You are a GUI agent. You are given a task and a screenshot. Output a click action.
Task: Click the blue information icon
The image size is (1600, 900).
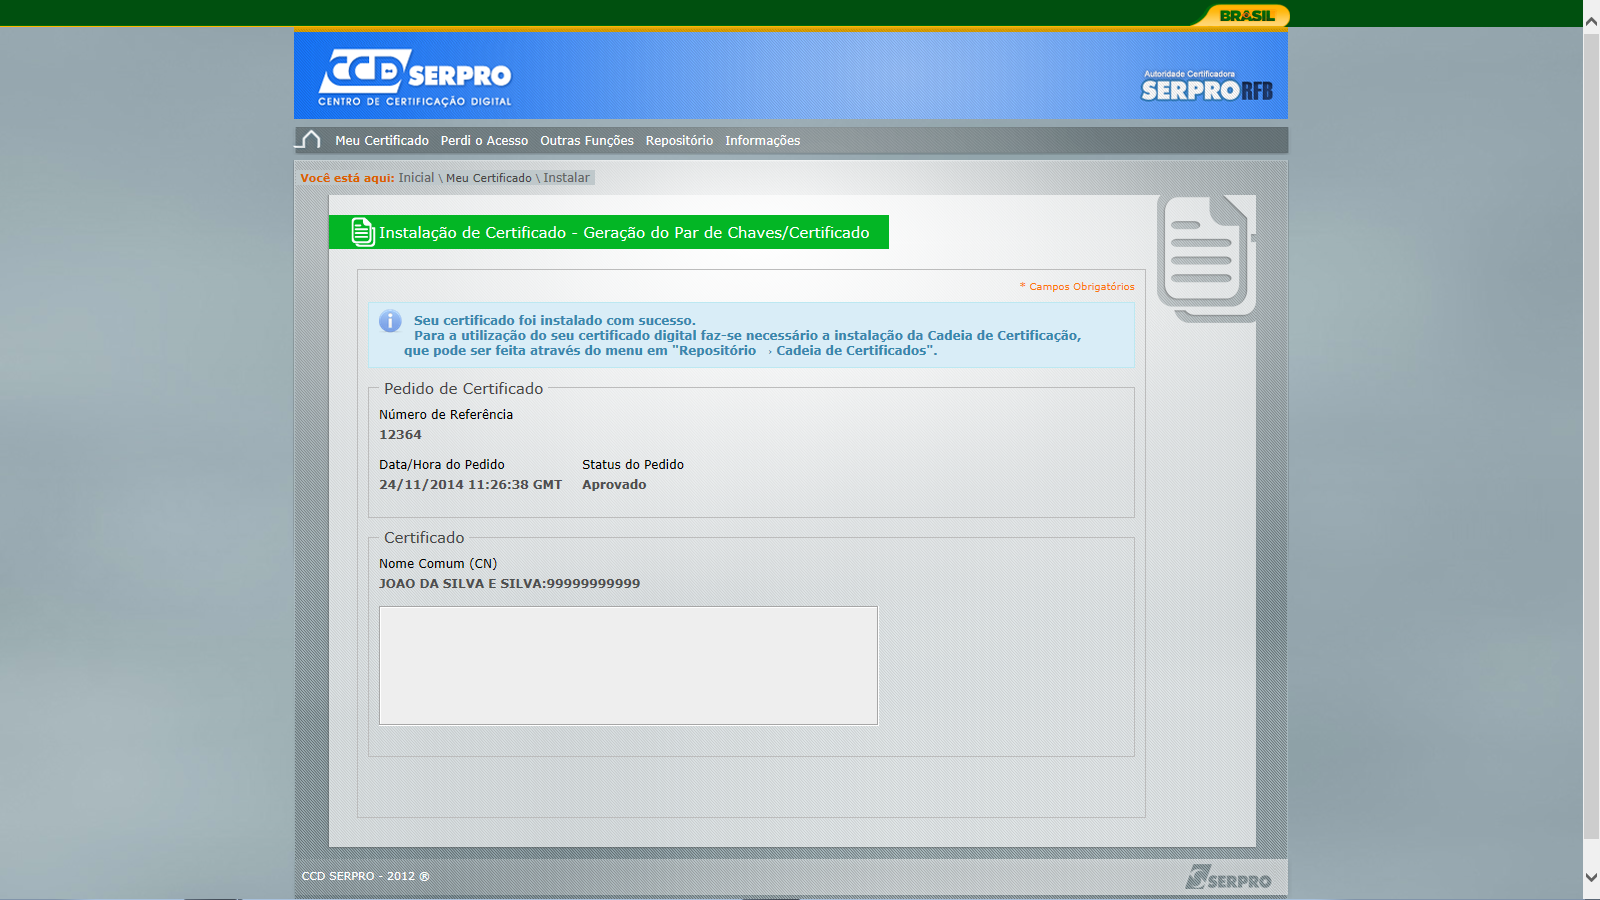390,321
